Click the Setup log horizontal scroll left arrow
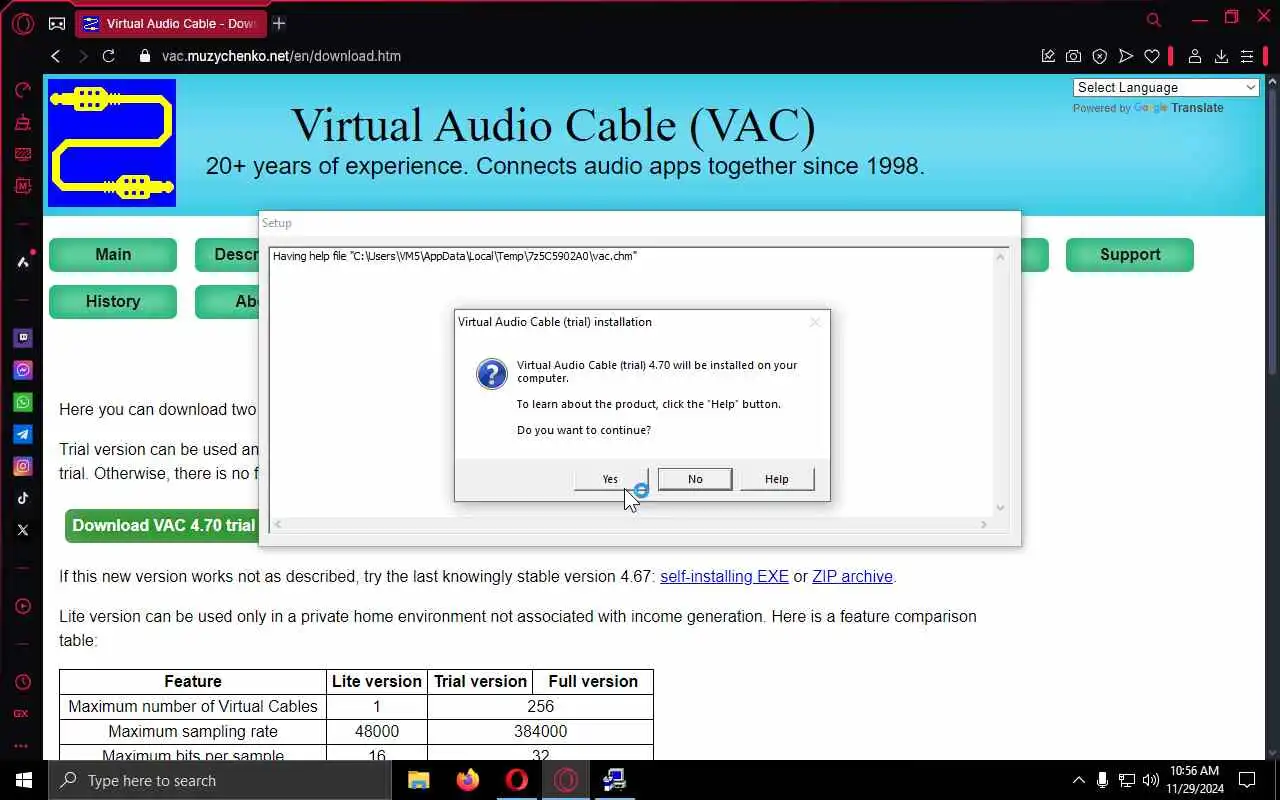This screenshot has height=800, width=1280. click(278, 524)
